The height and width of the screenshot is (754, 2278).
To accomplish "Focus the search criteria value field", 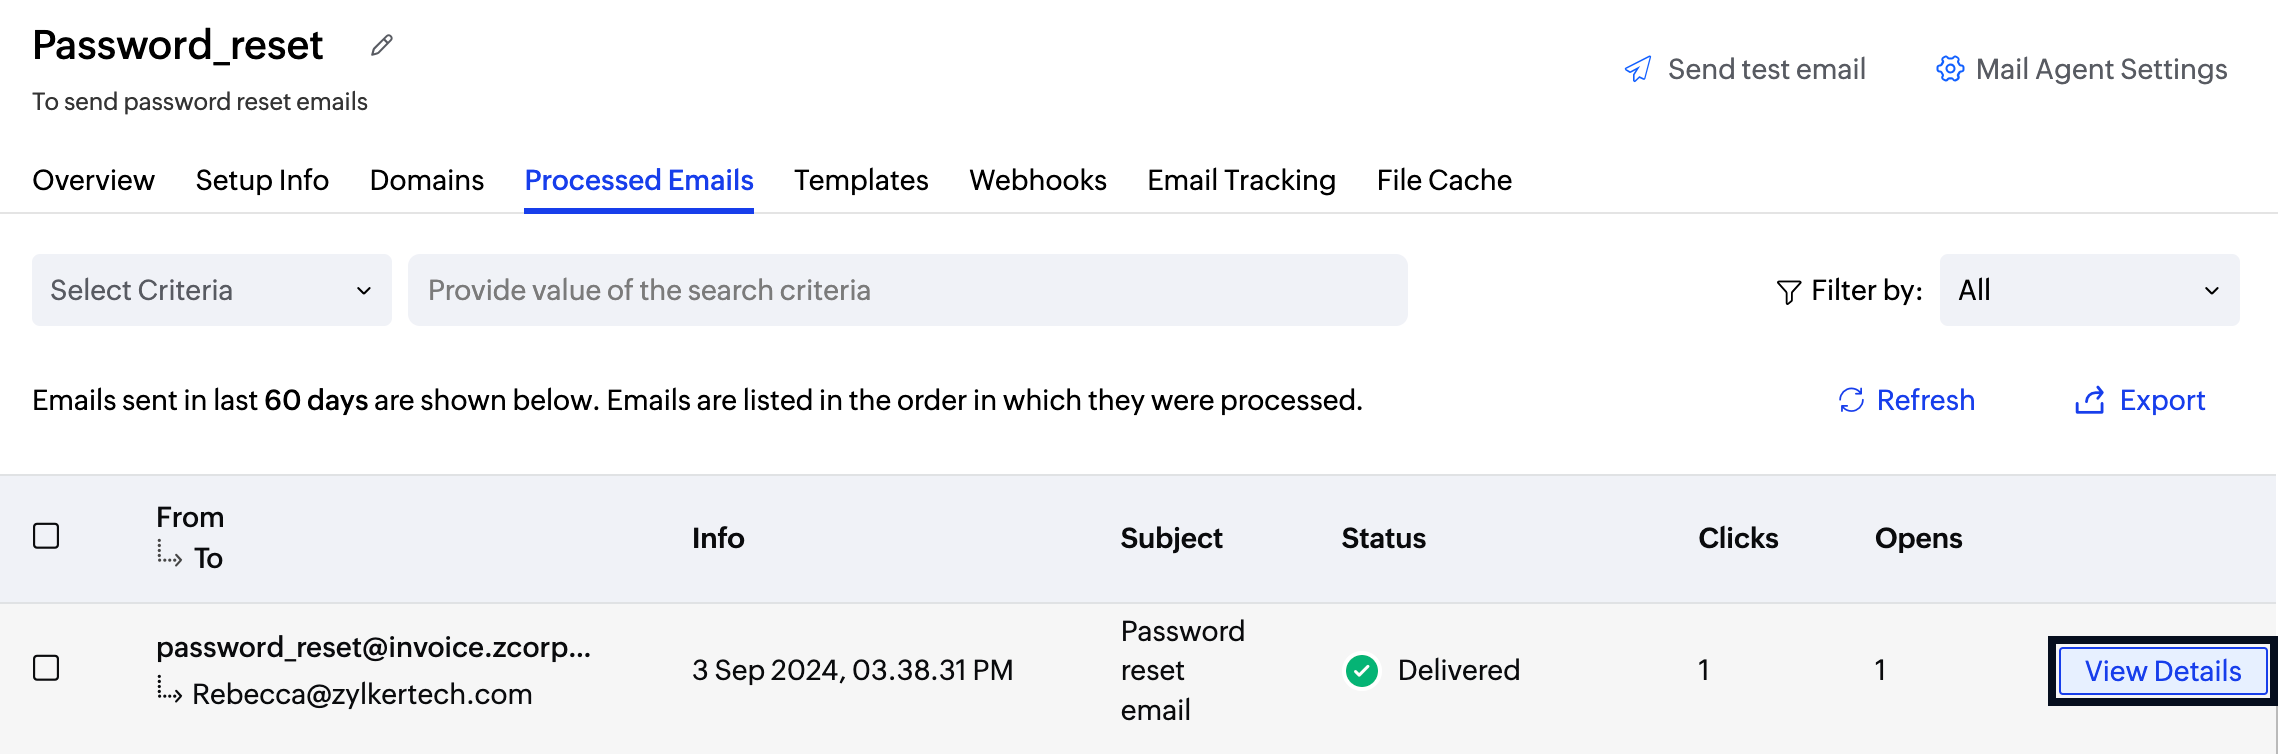I will [x=907, y=290].
